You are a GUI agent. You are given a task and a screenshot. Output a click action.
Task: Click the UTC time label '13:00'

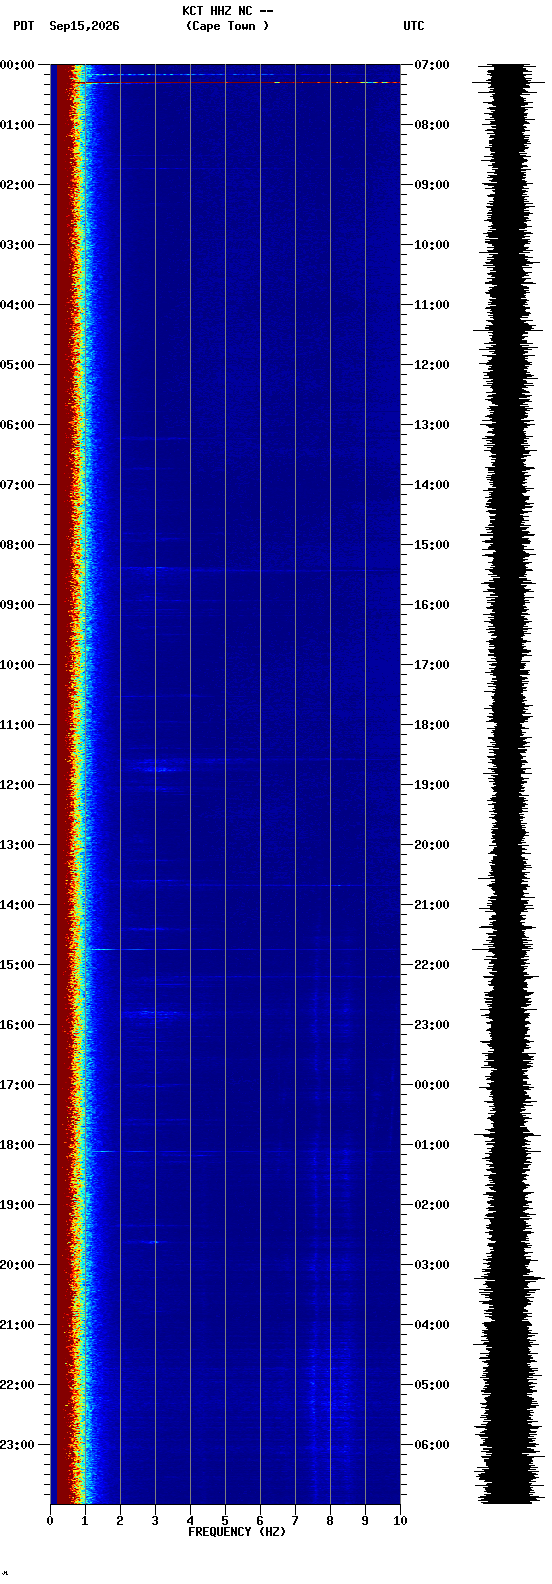pyautogui.click(x=432, y=425)
